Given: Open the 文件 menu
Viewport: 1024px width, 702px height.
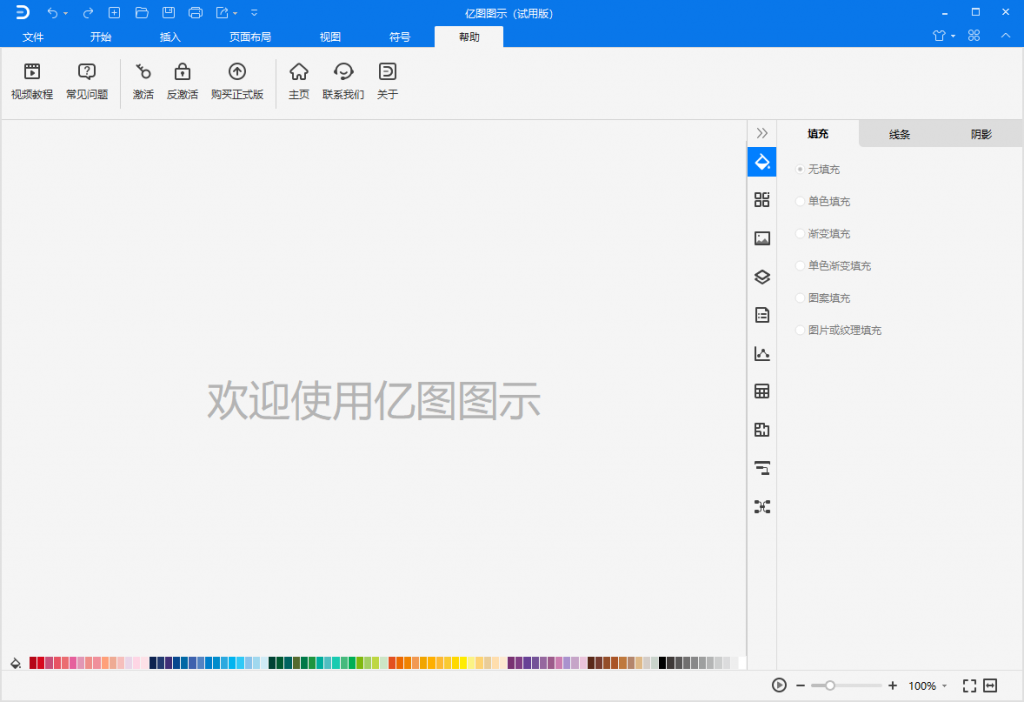Looking at the screenshot, I should point(33,37).
